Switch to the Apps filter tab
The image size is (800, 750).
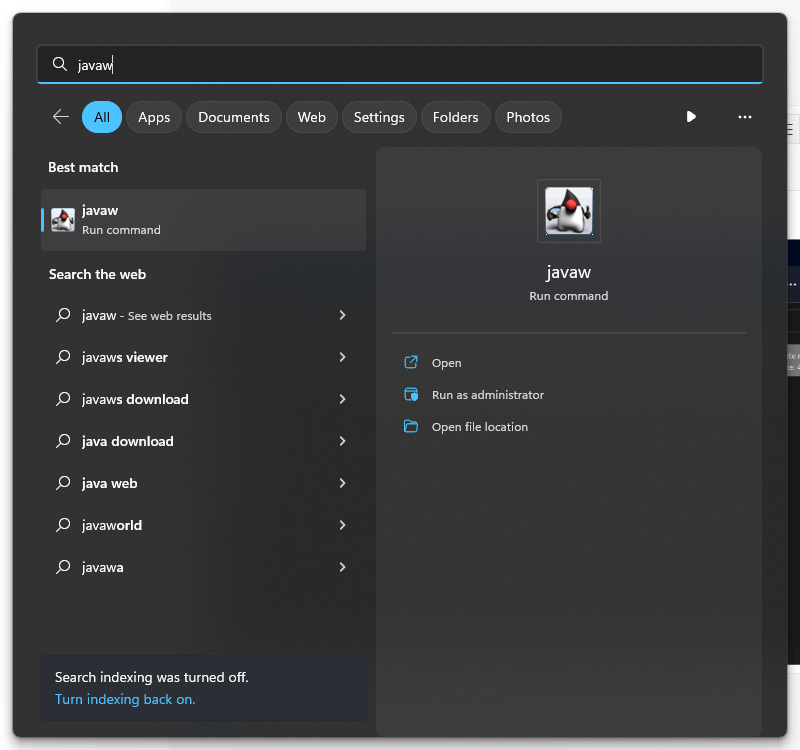(x=154, y=117)
